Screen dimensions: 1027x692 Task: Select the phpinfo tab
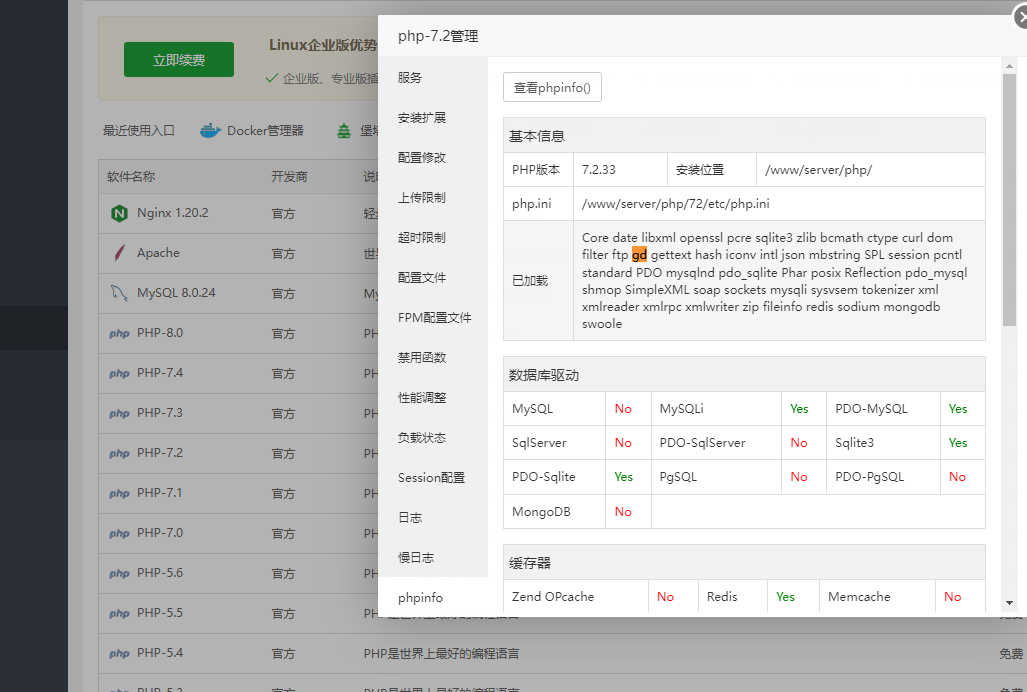point(433,597)
